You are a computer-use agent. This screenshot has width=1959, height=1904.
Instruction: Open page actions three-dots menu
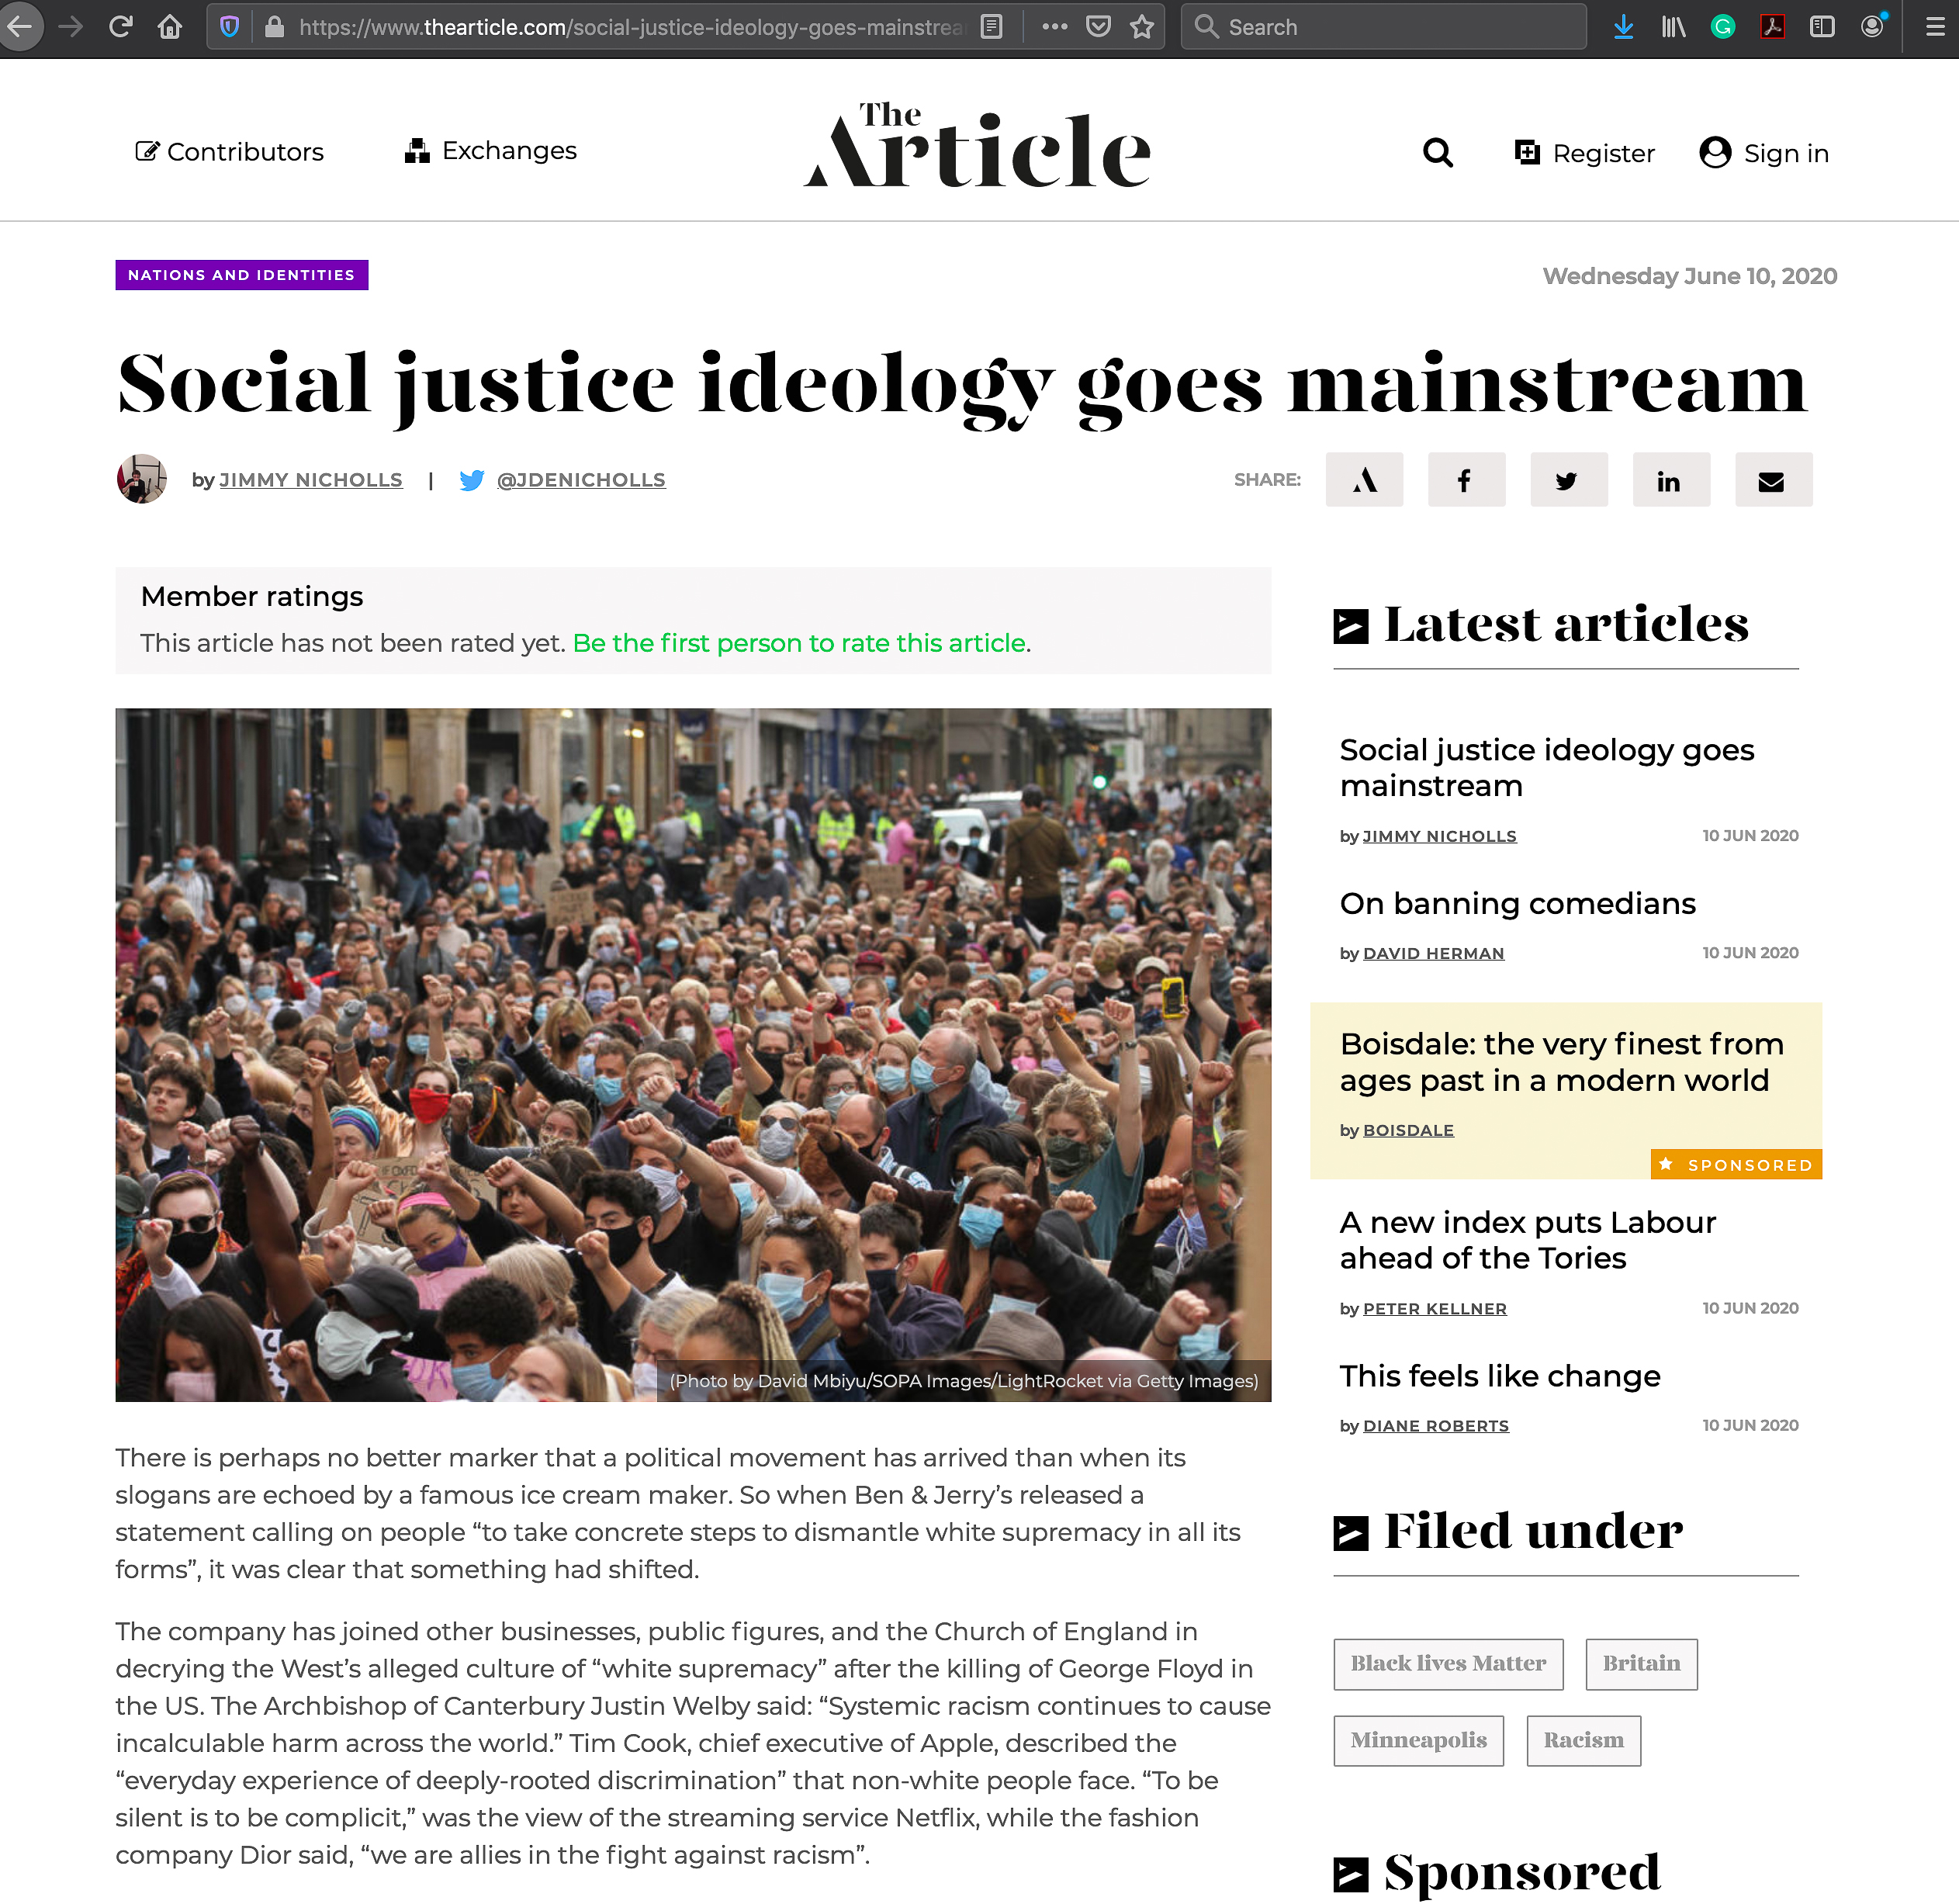(1054, 27)
